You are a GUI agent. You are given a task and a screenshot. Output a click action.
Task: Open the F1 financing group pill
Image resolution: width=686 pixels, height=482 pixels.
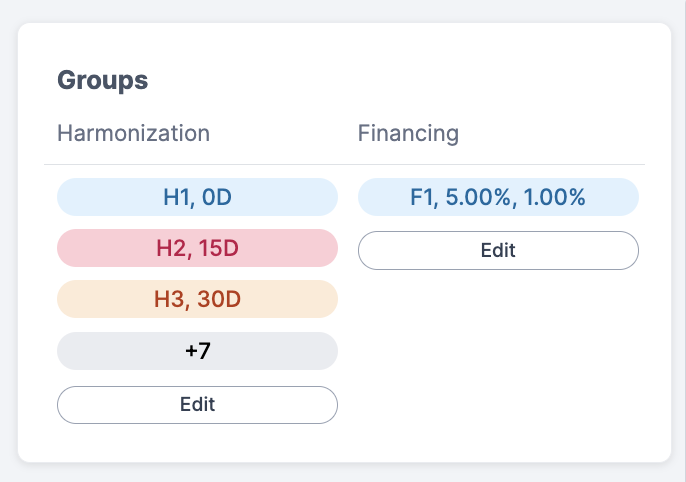[498, 197]
